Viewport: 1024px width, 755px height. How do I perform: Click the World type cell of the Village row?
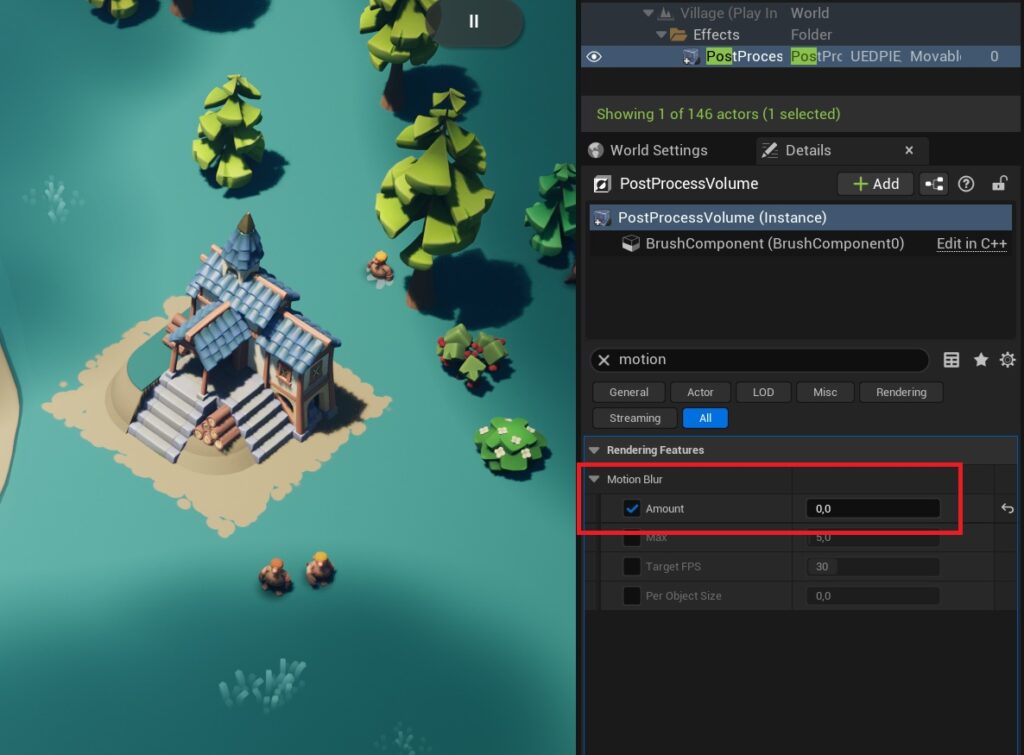(x=810, y=13)
